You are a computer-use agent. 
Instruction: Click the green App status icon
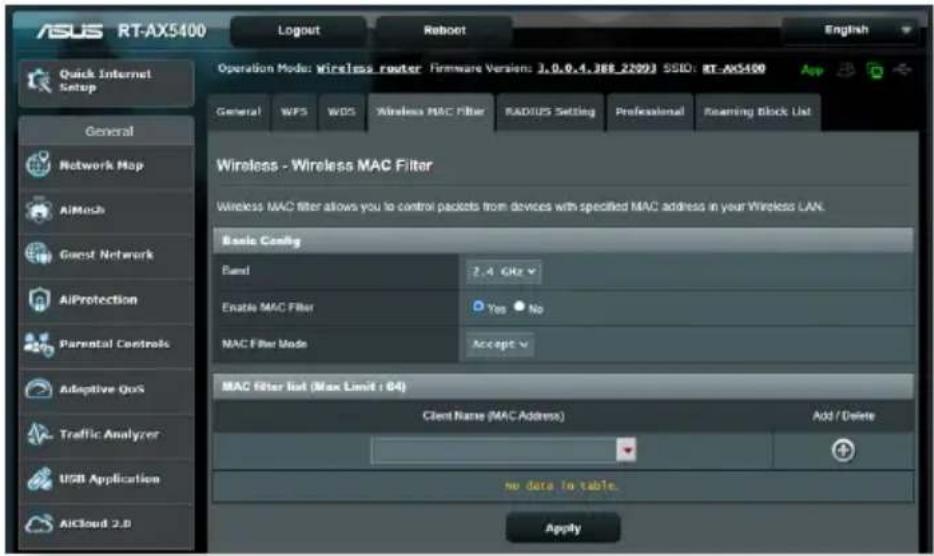point(812,71)
